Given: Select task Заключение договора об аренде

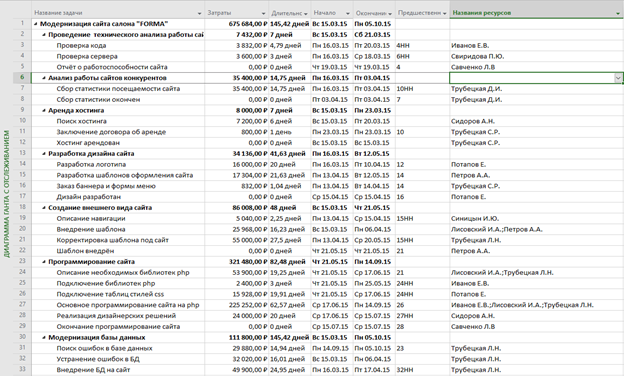Looking at the screenshot, I should (111, 132).
